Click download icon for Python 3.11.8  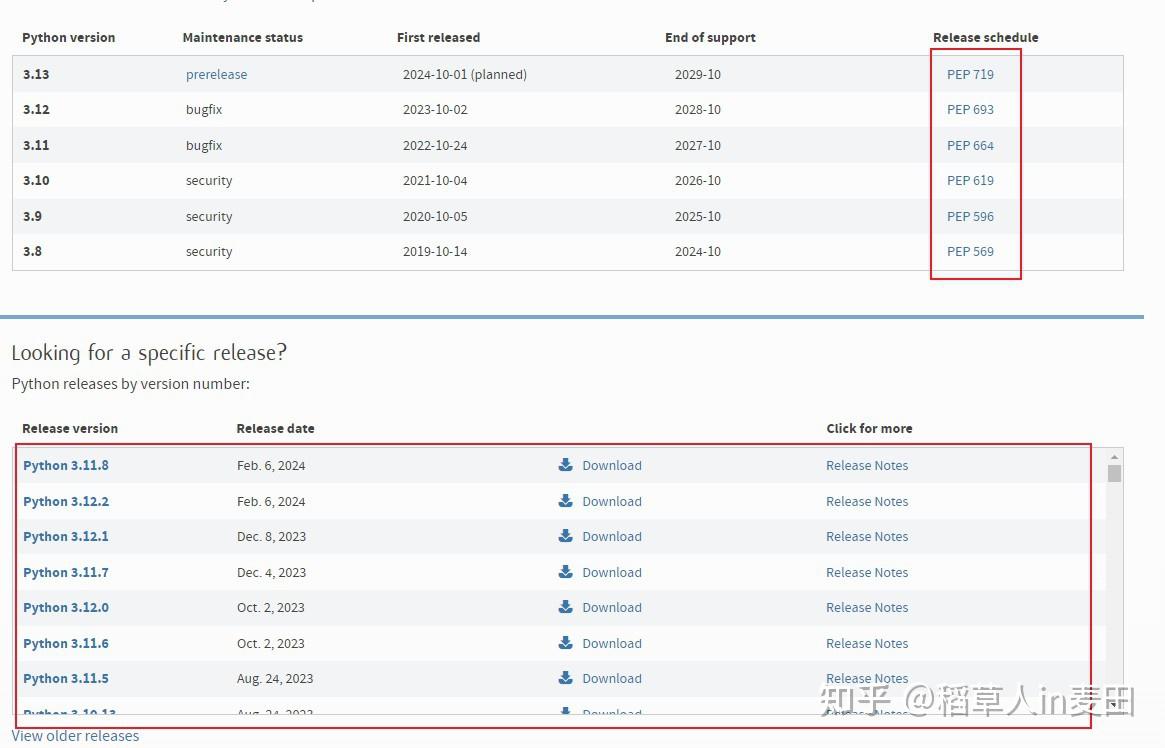[x=565, y=465]
